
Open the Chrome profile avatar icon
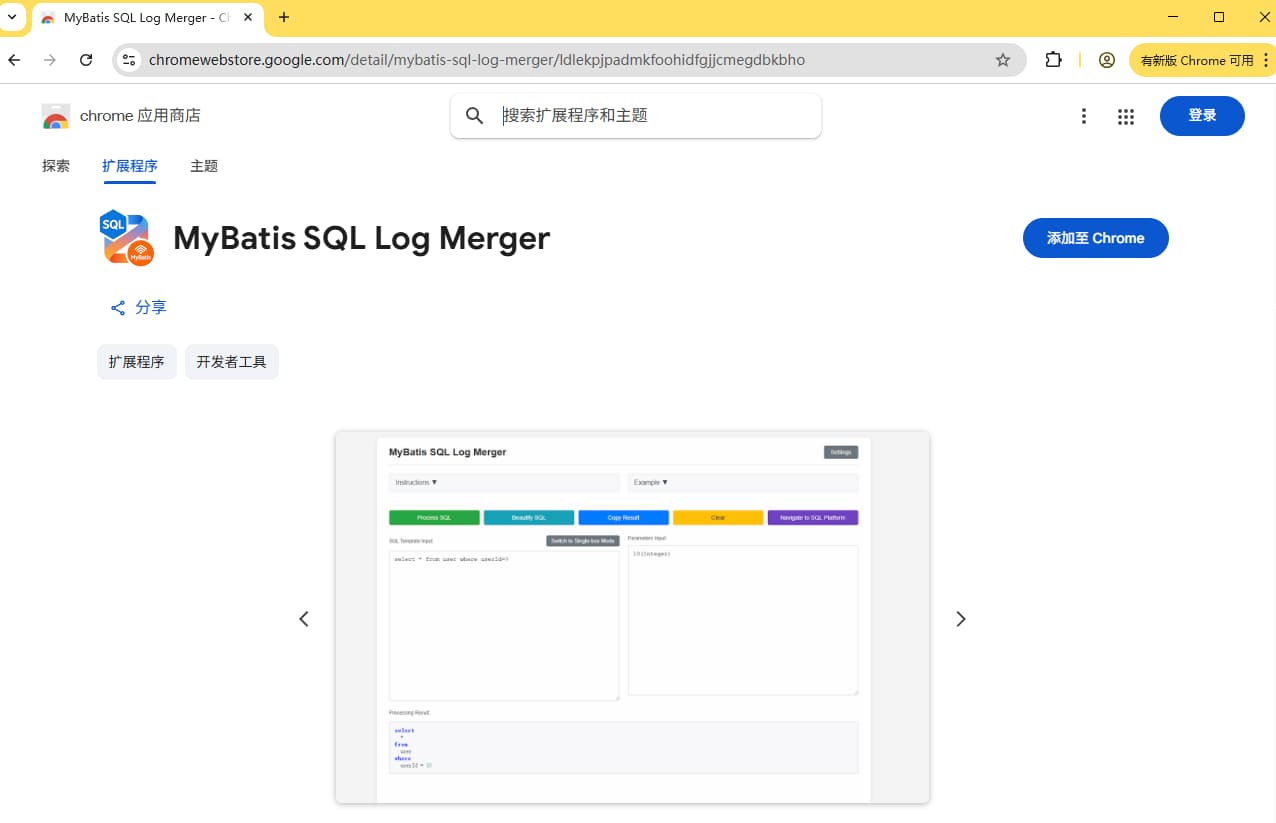tap(1106, 60)
